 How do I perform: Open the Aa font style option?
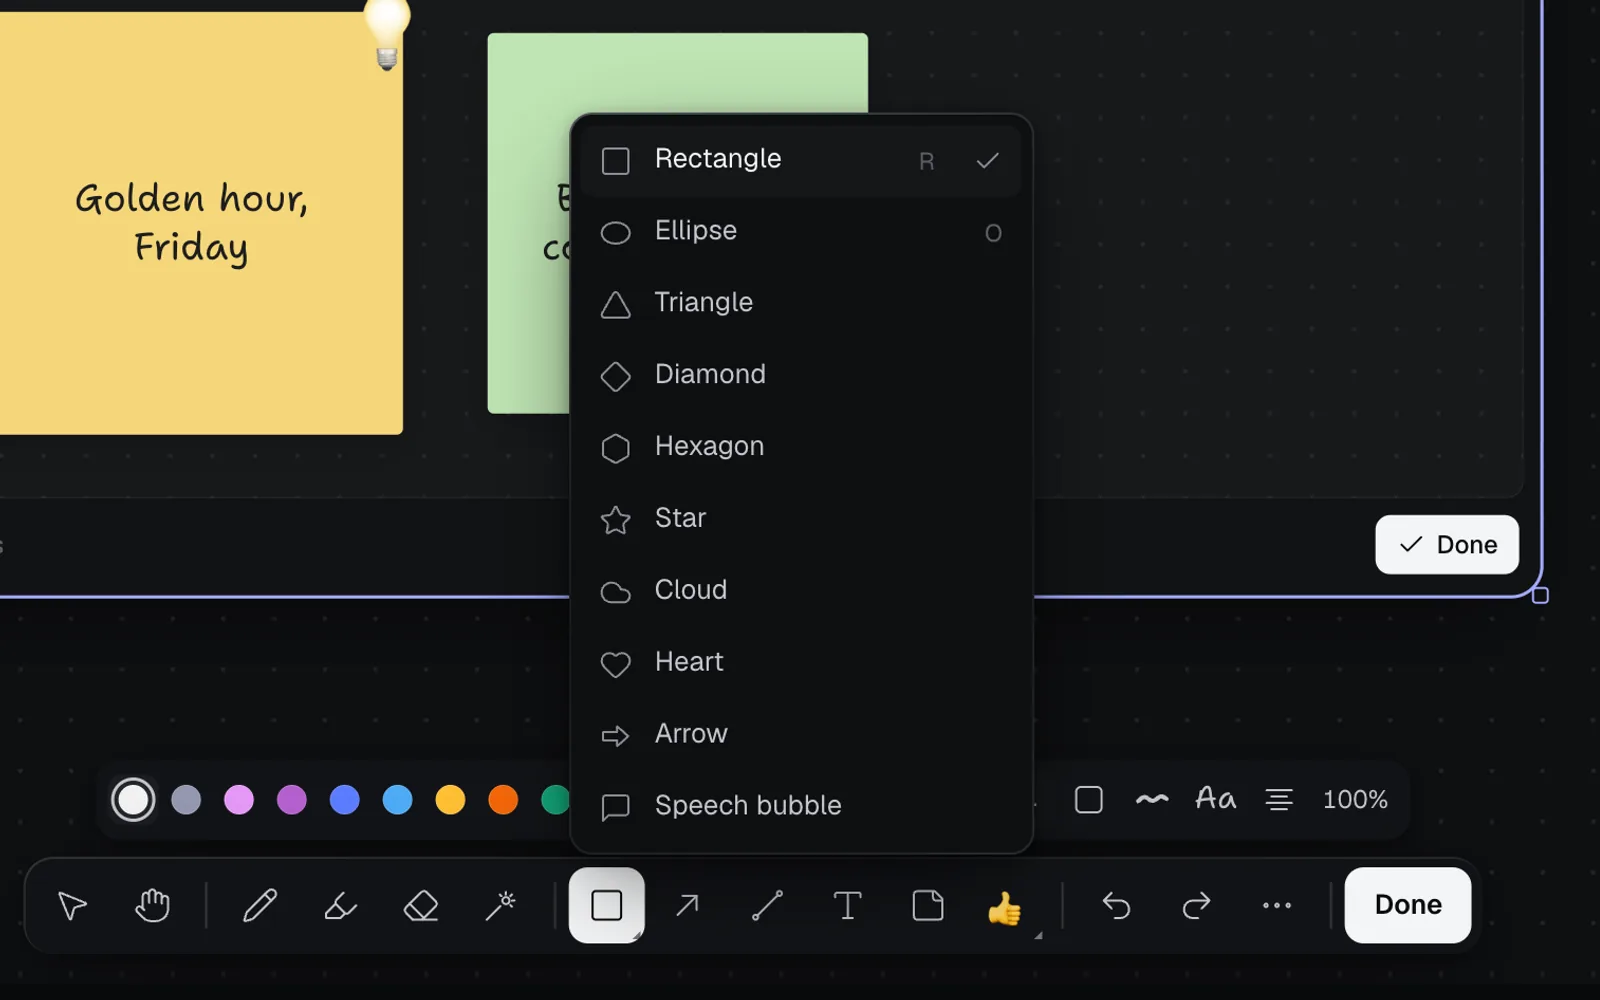(1216, 799)
